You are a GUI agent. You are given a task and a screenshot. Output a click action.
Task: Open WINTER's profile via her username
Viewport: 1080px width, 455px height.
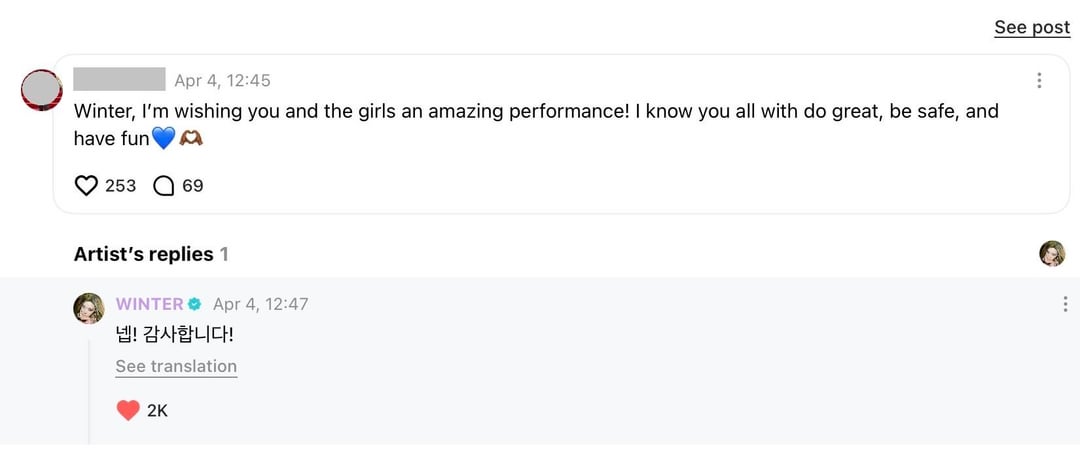(150, 304)
